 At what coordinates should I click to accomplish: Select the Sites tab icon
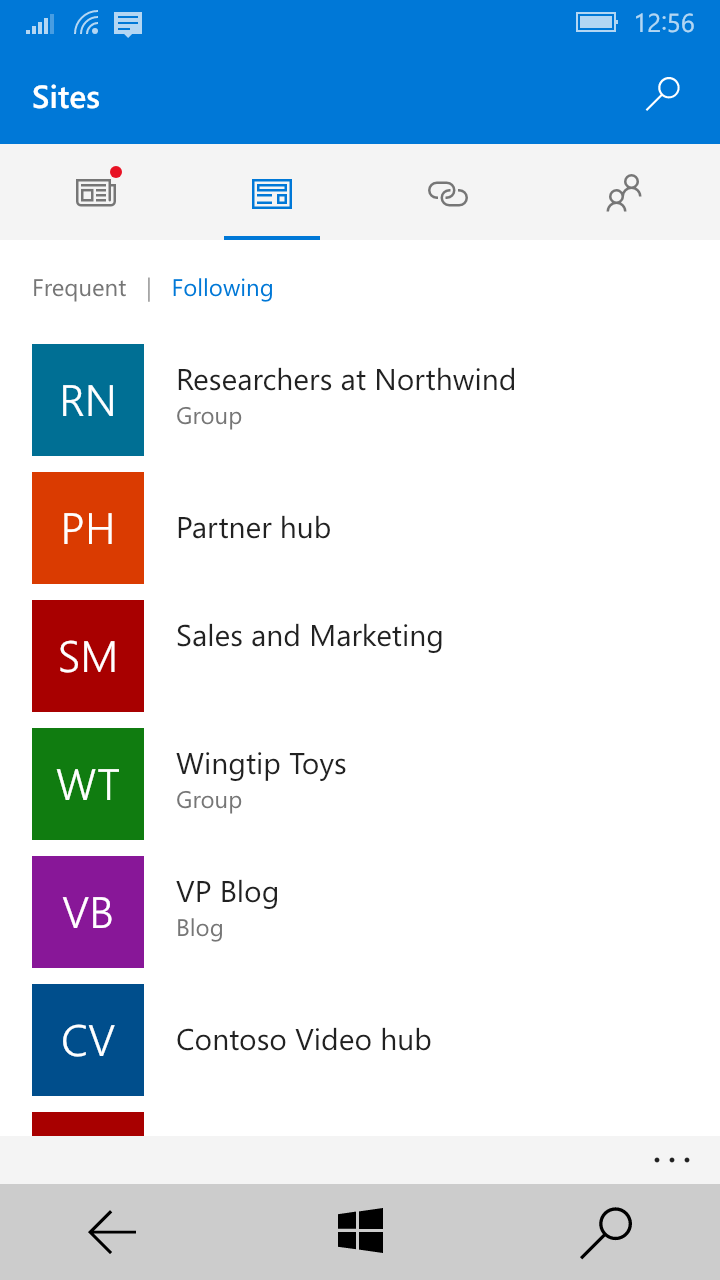click(271, 192)
